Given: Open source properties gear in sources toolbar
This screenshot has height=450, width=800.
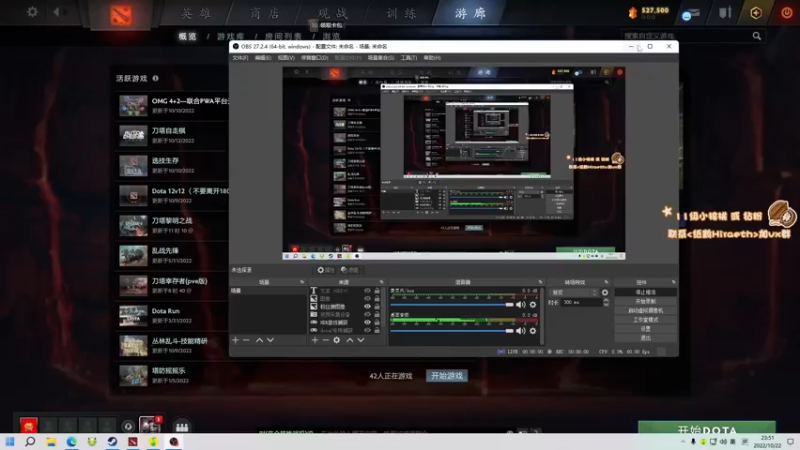Looking at the screenshot, I should tap(337, 340).
